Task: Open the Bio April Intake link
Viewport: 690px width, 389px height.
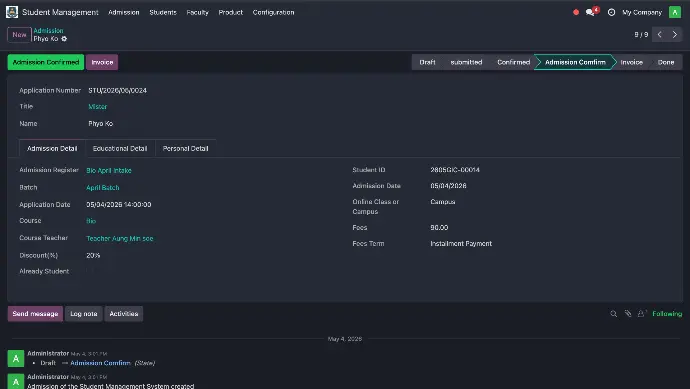Action: [109, 170]
